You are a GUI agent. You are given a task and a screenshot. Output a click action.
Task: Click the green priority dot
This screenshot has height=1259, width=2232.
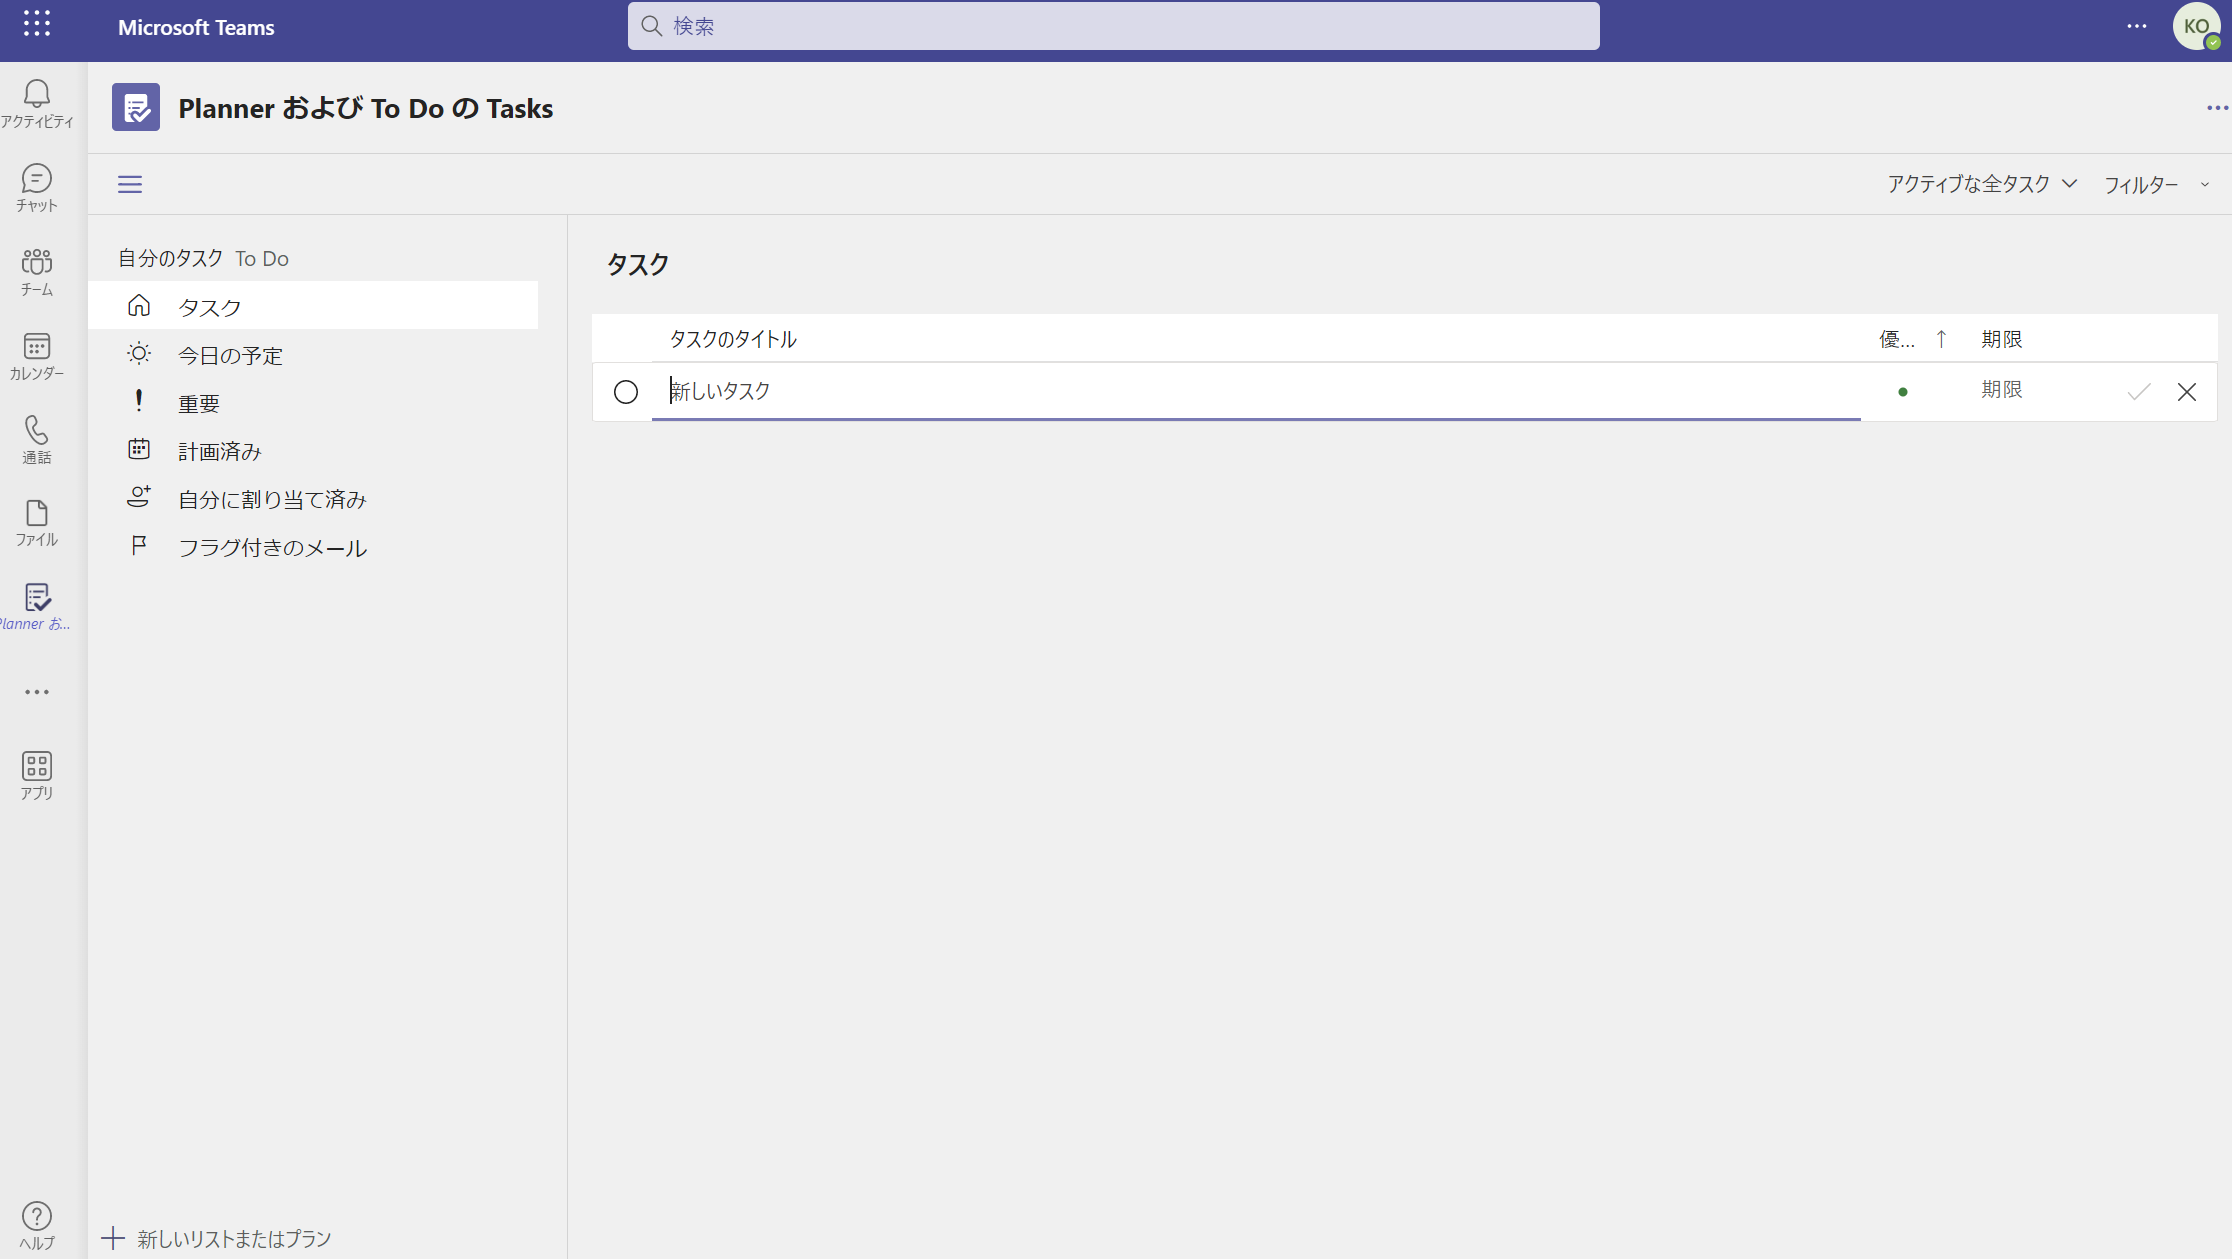pos(1903,392)
